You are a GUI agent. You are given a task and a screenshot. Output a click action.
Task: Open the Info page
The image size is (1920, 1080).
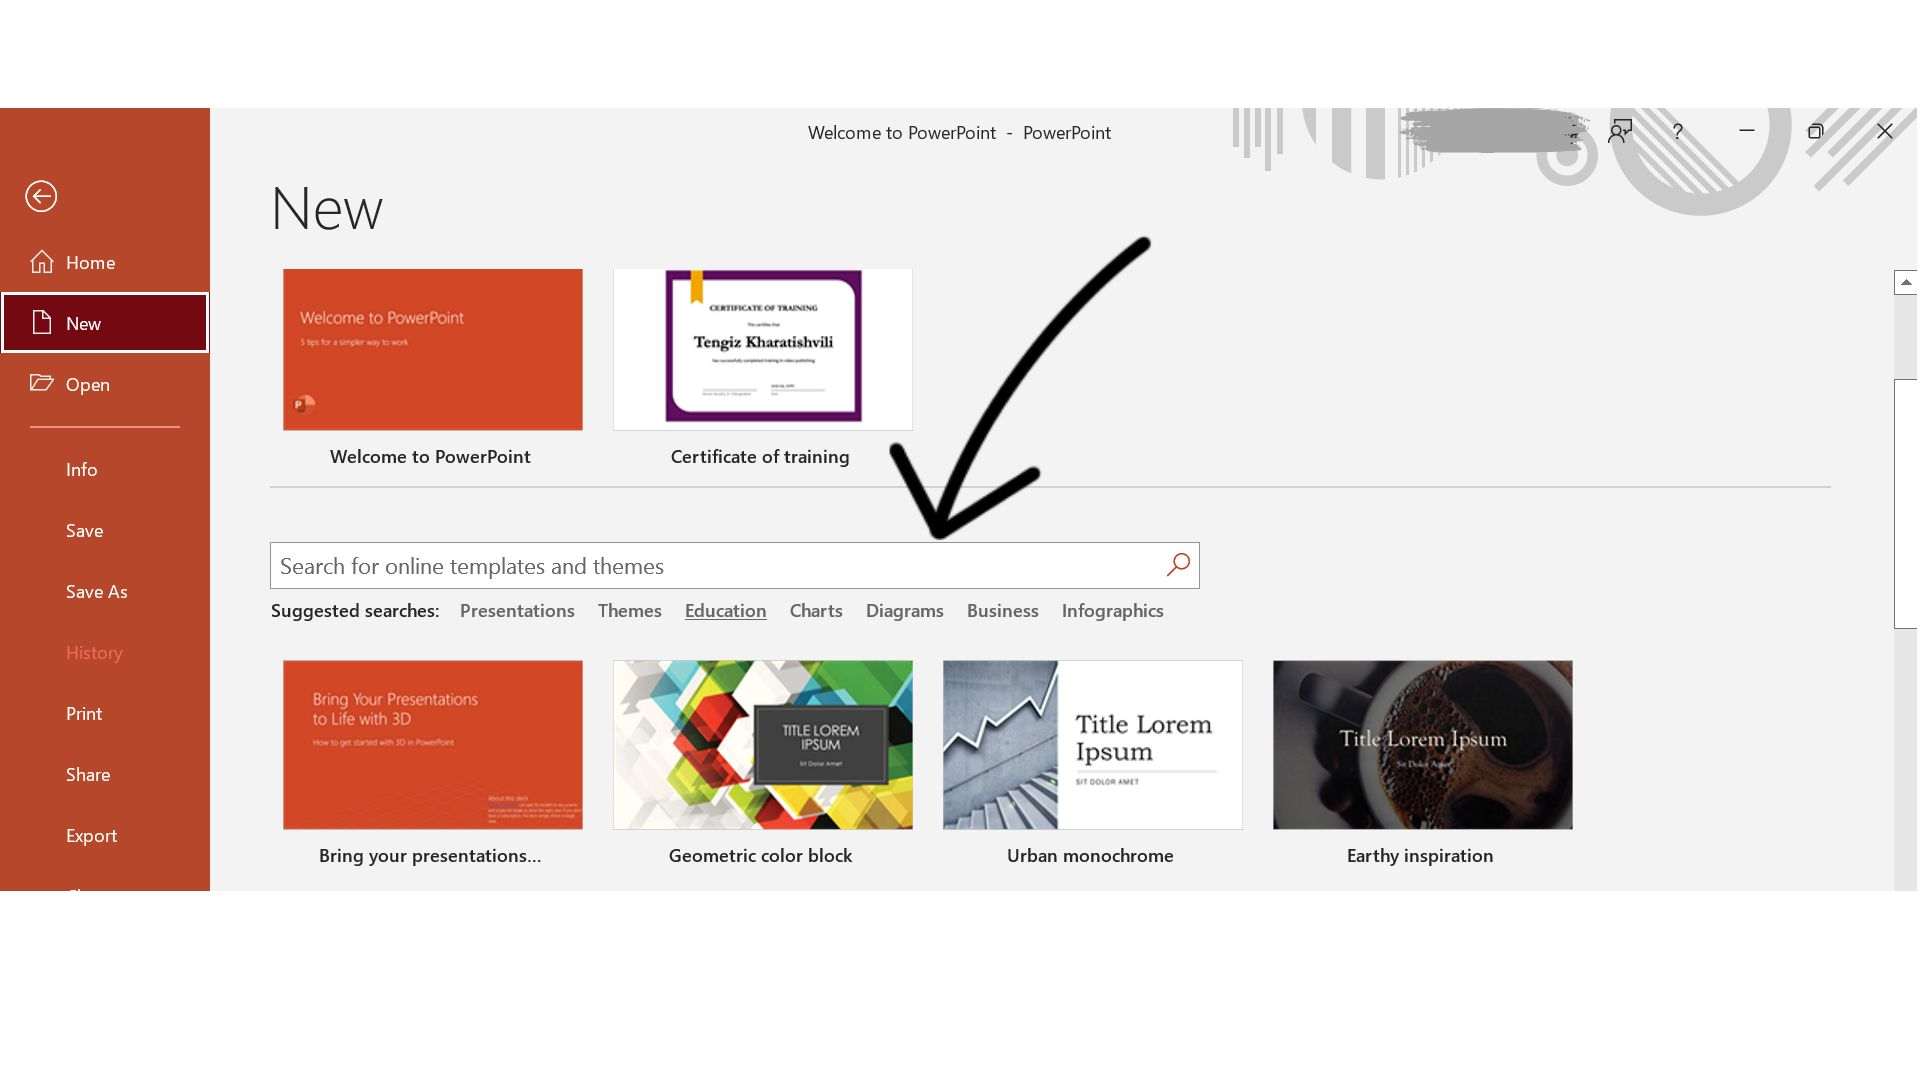pos(105,469)
